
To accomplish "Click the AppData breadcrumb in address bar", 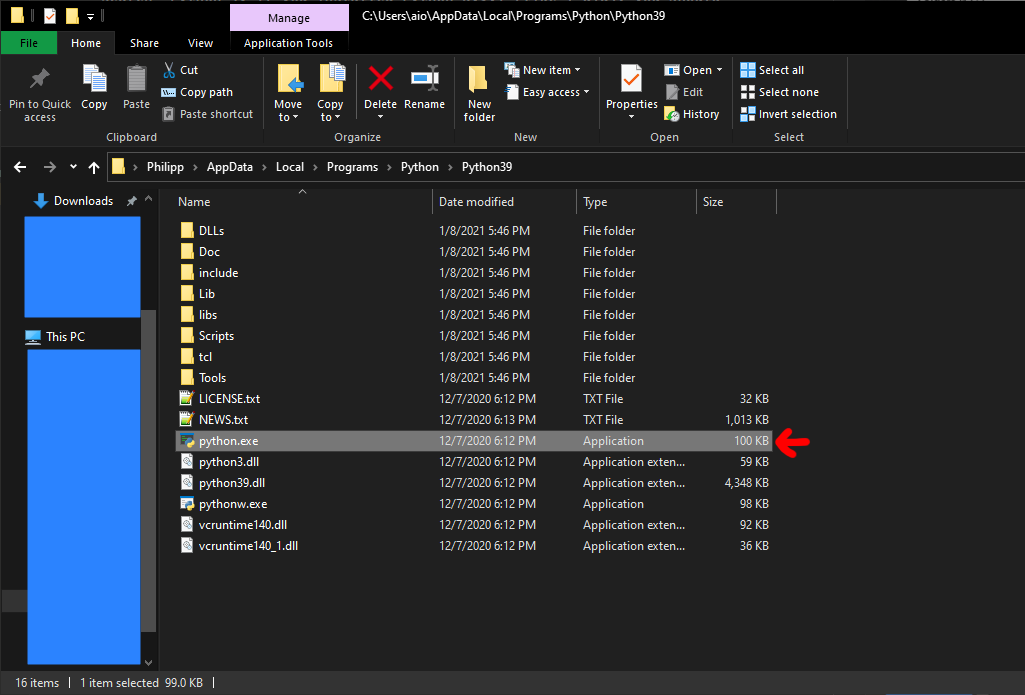I will point(229,167).
